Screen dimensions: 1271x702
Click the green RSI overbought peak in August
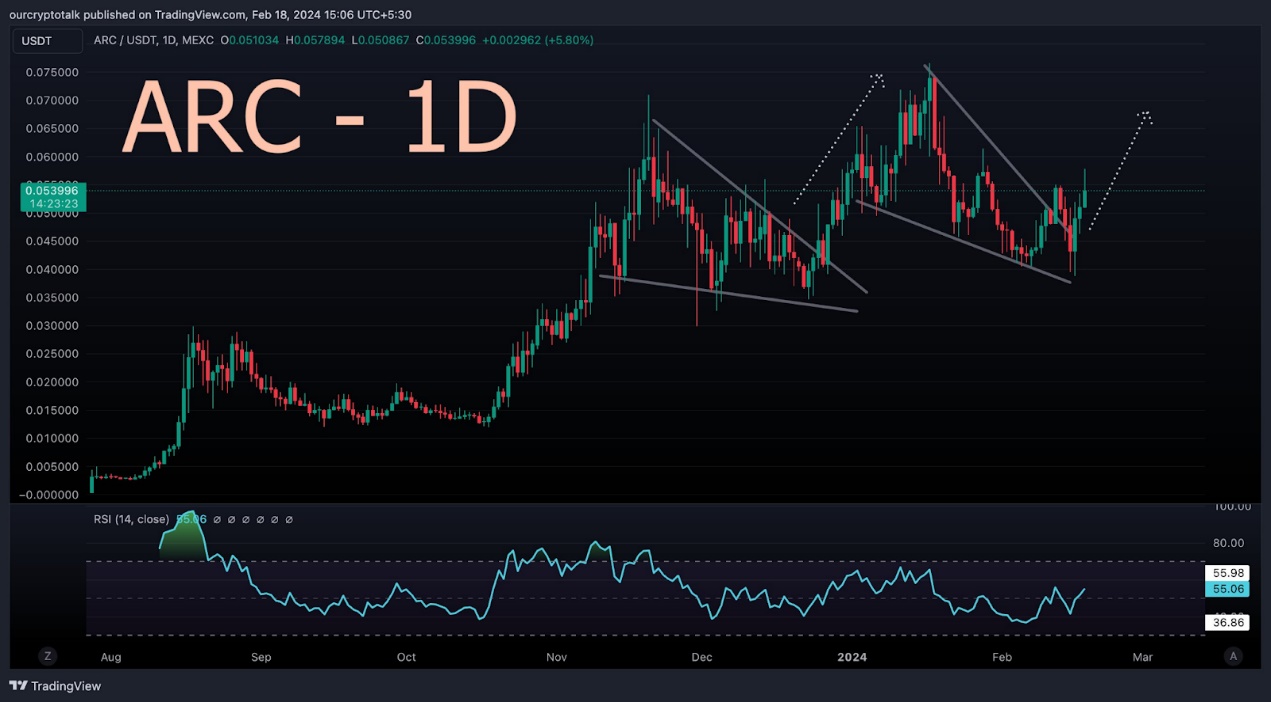[184, 530]
